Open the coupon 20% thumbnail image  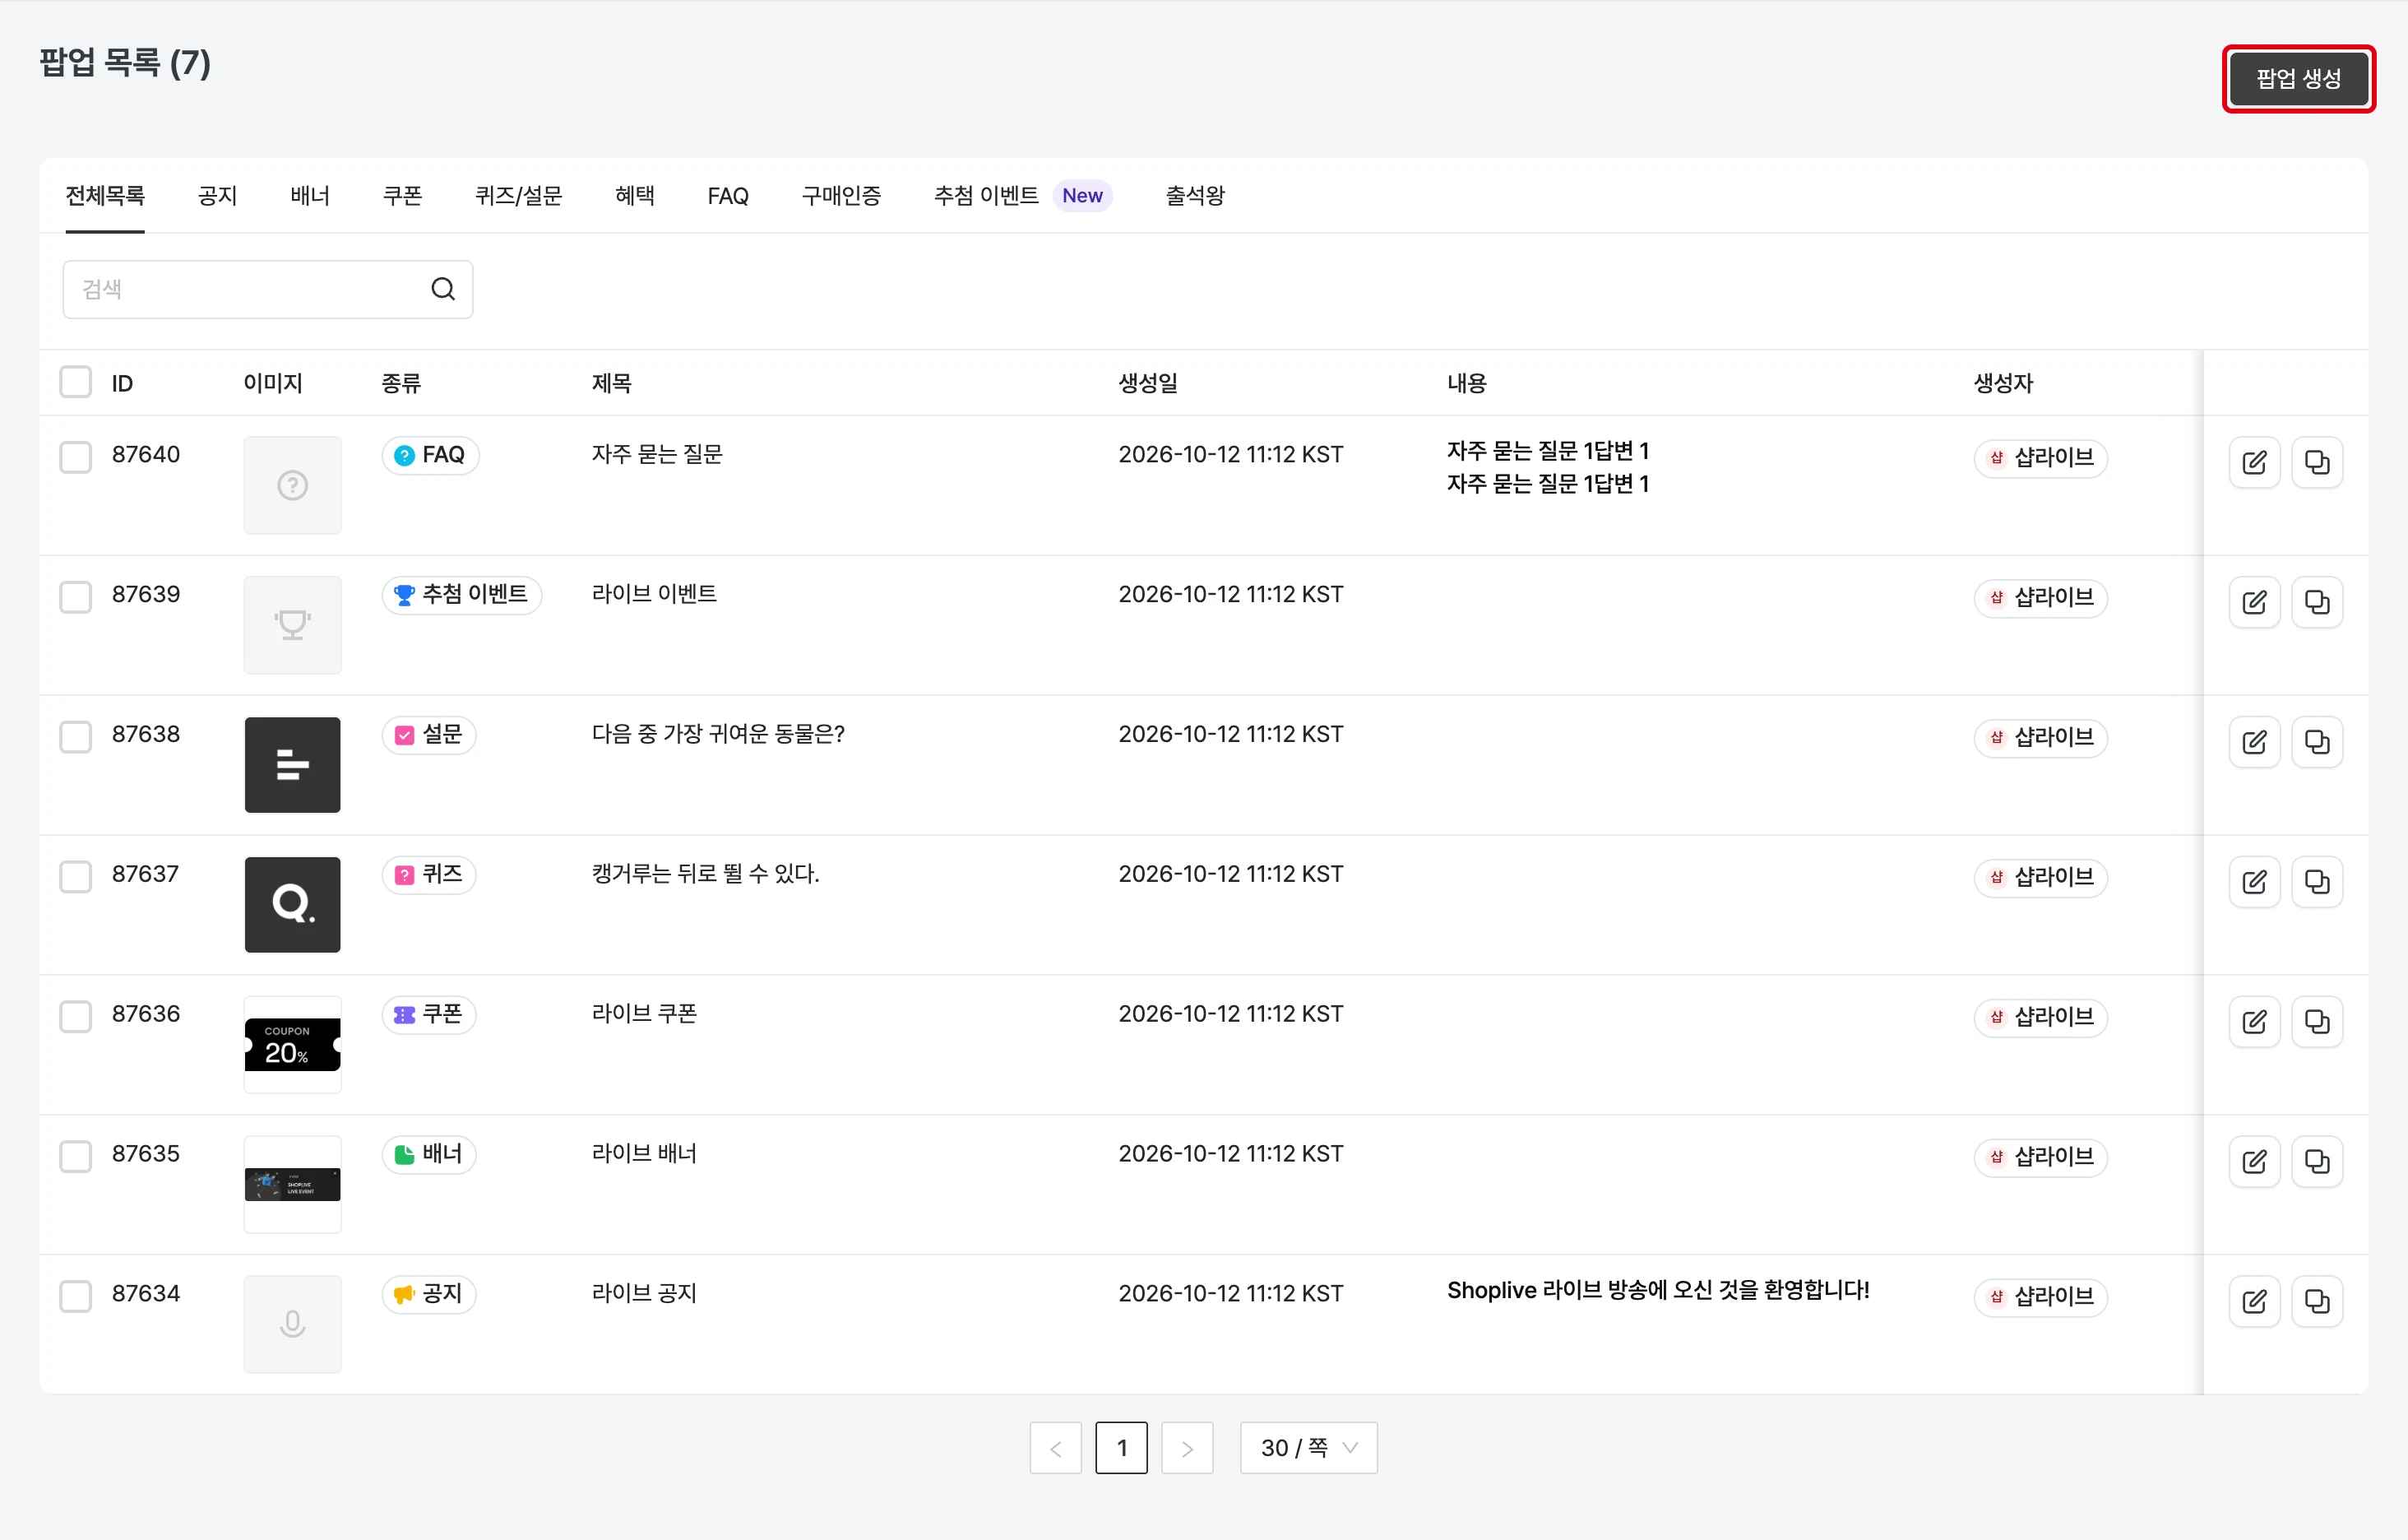pyautogui.click(x=292, y=1044)
